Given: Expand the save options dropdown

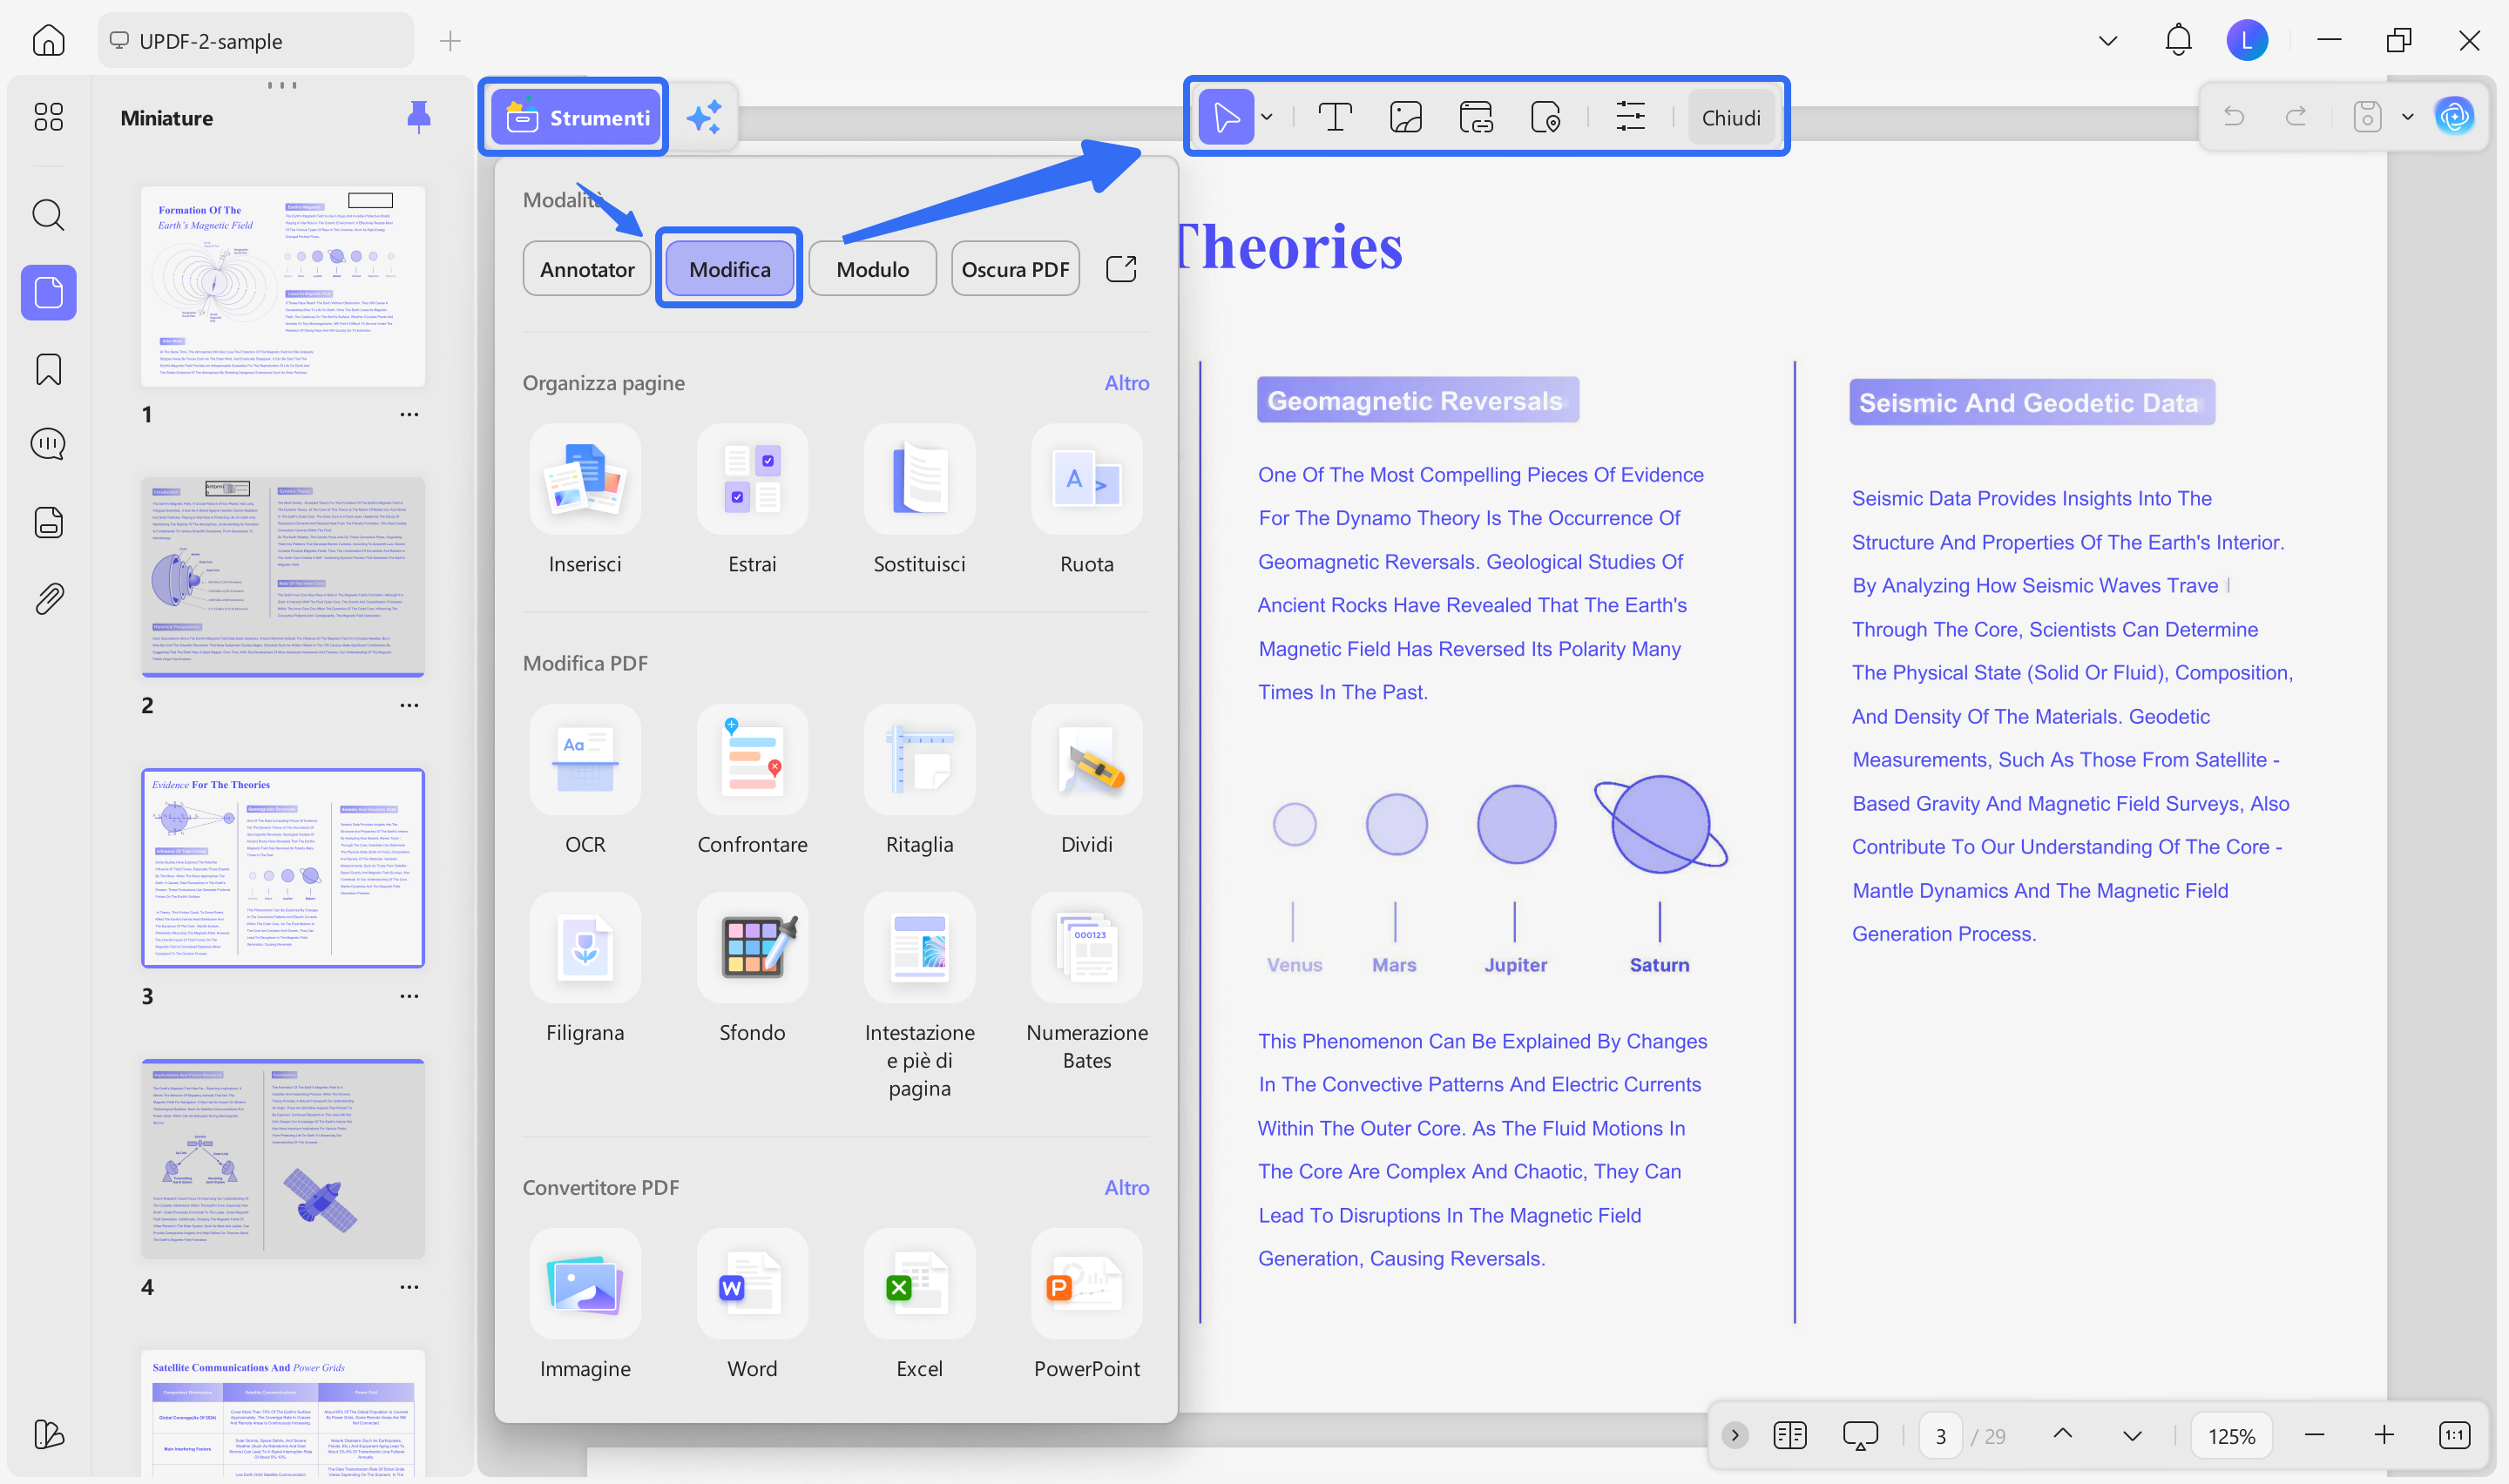Looking at the screenshot, I should [x=2408, y=117].
